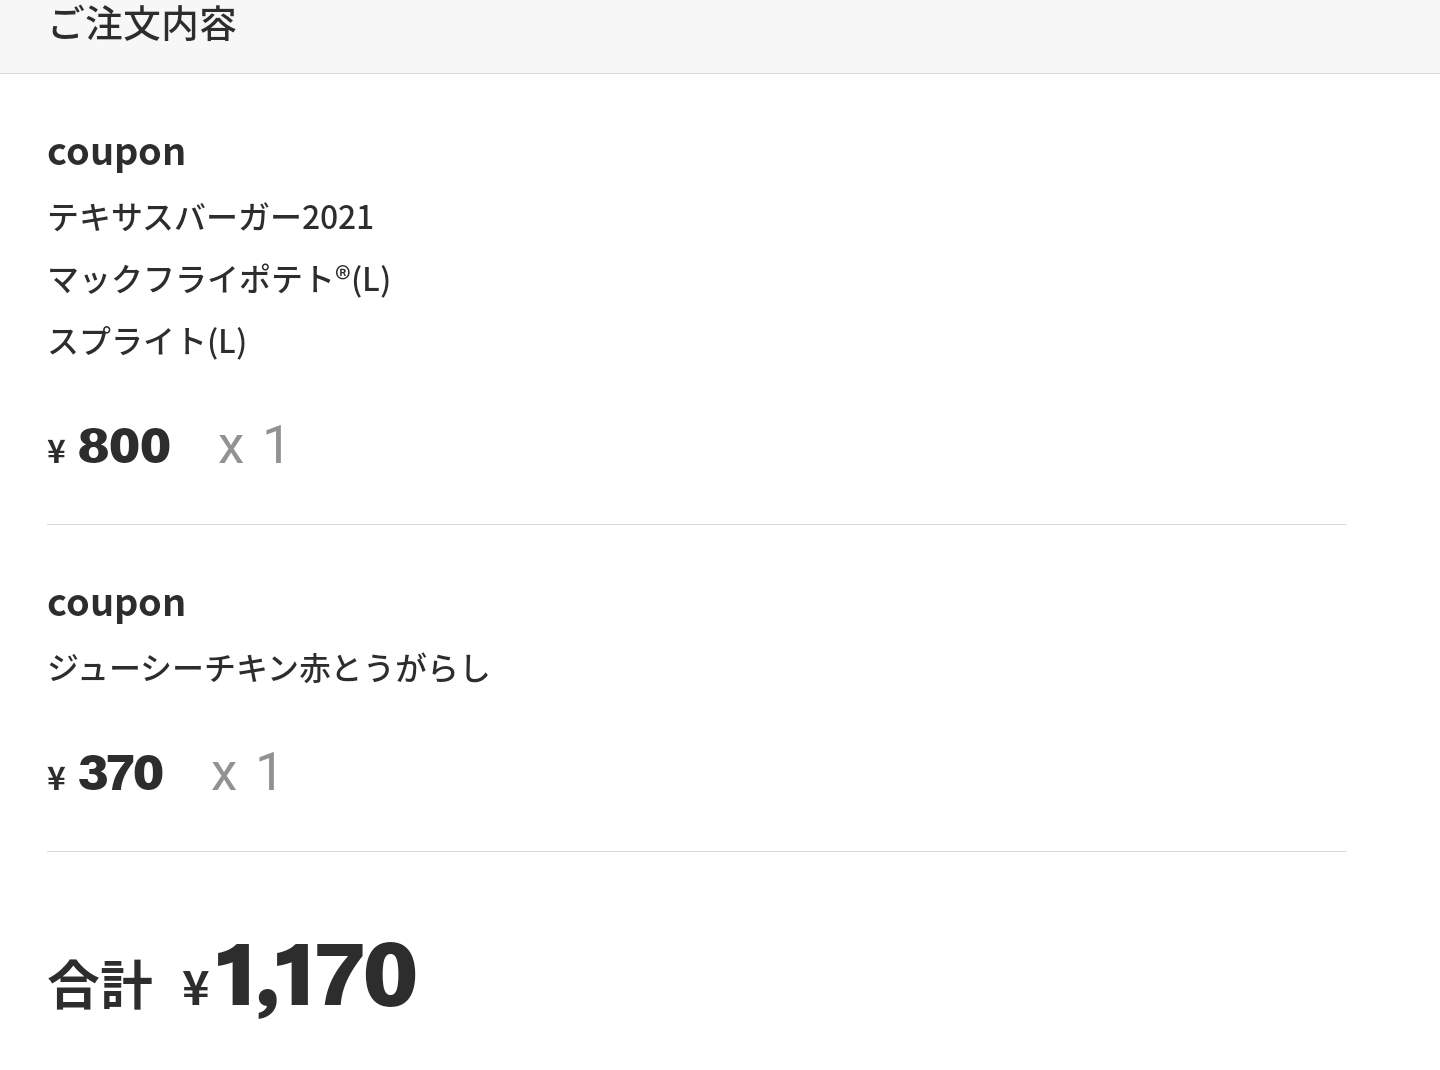Select the second coupon label
This screenshot has width=1440, height=1070.
pos(116,602)
